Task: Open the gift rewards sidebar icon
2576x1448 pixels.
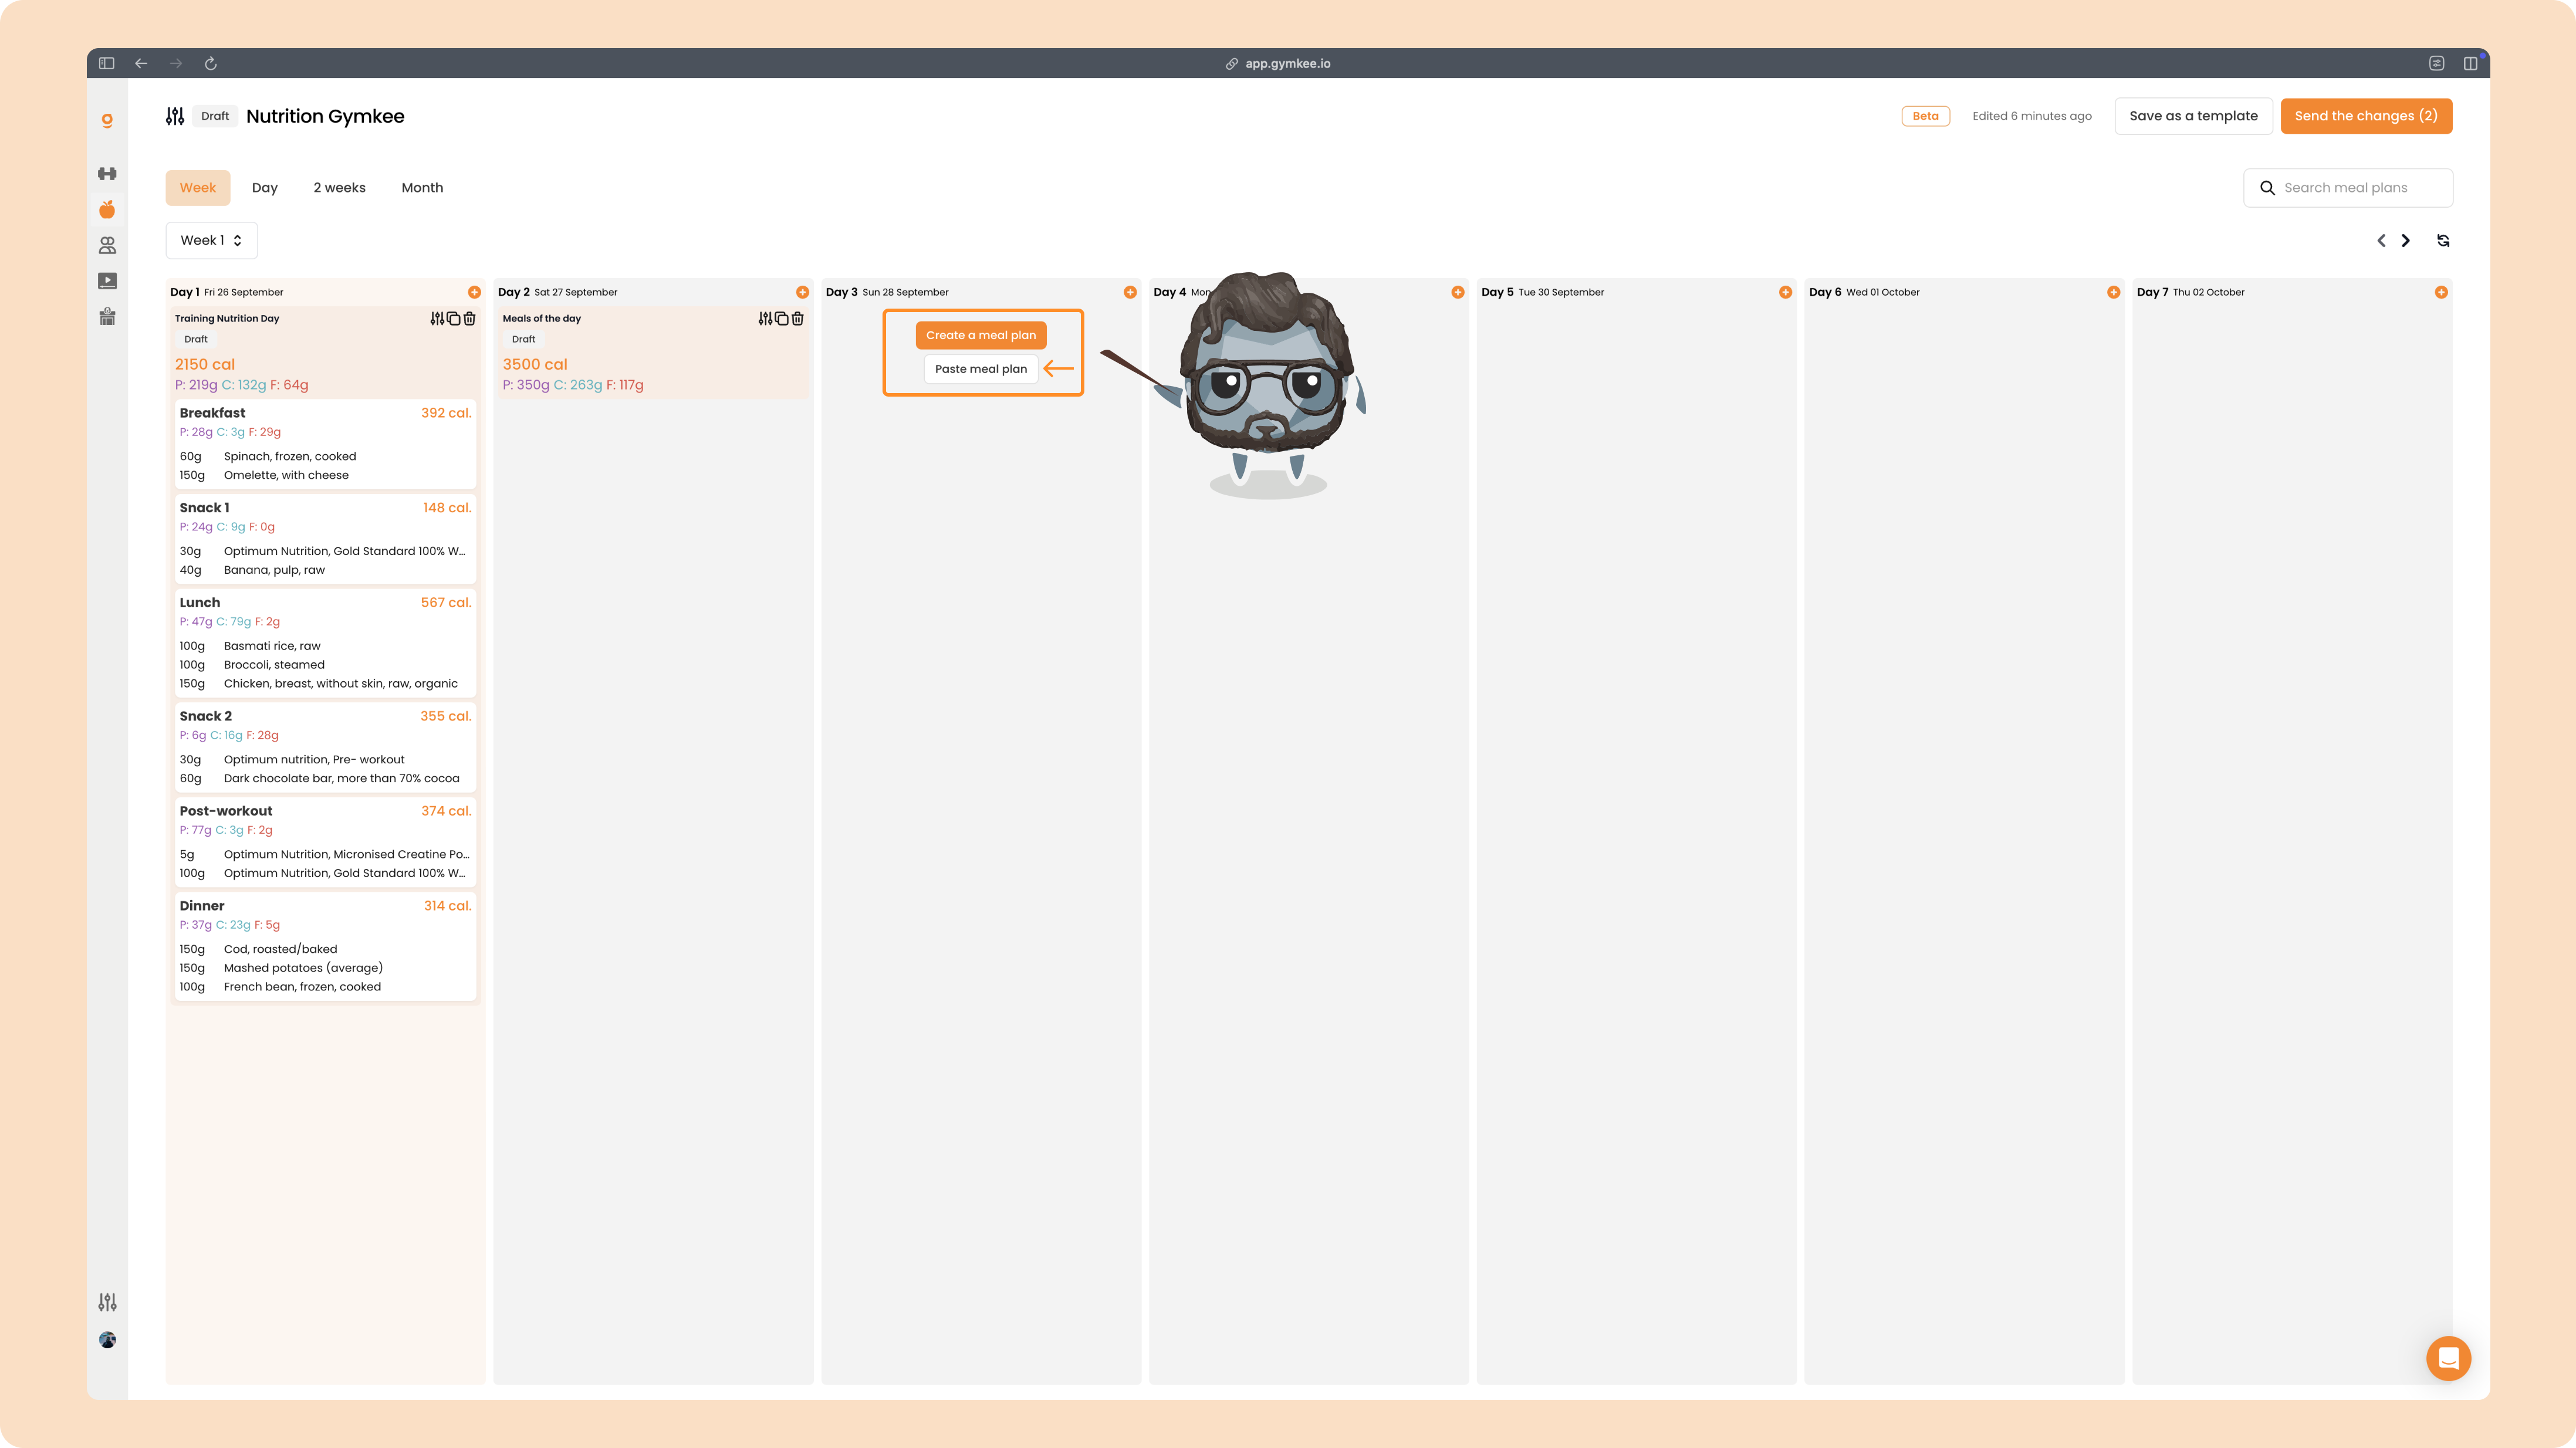Action: click(107, 317)
